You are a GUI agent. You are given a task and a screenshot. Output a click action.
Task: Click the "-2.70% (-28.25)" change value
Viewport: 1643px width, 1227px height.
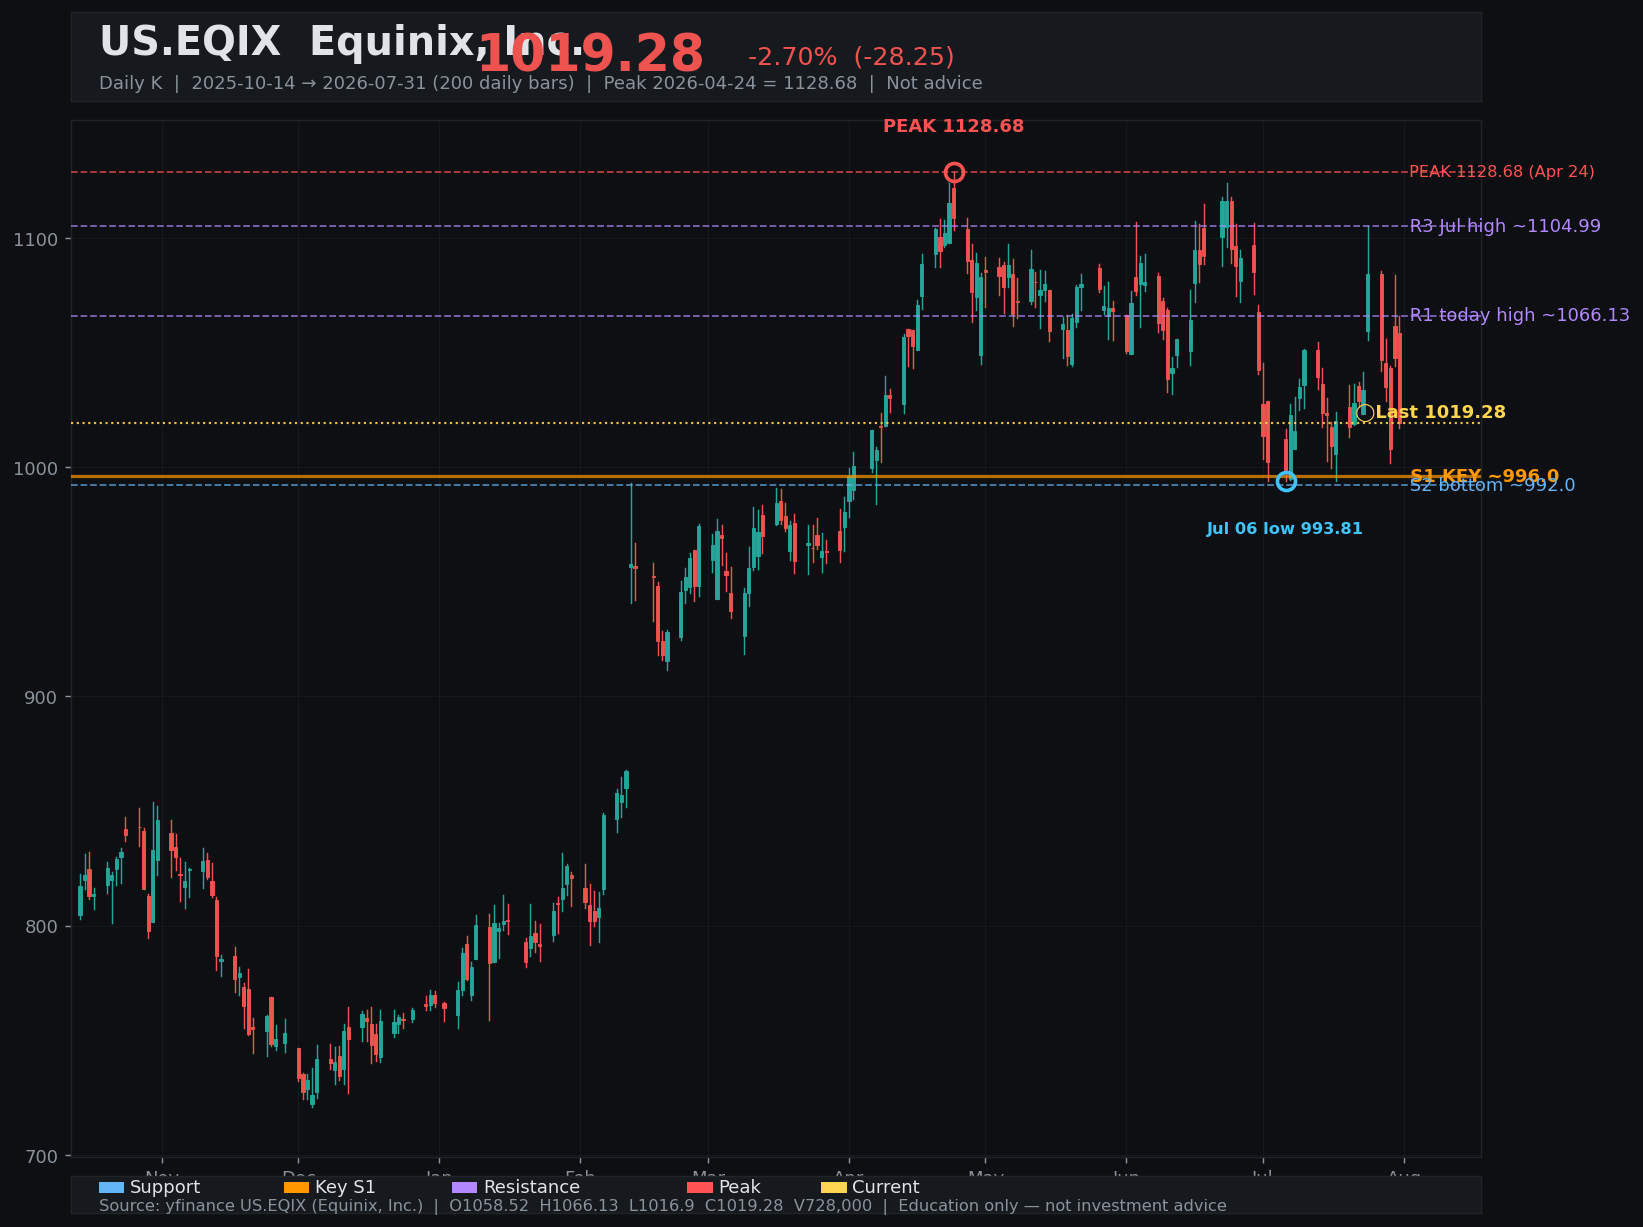tap(851, 57)
